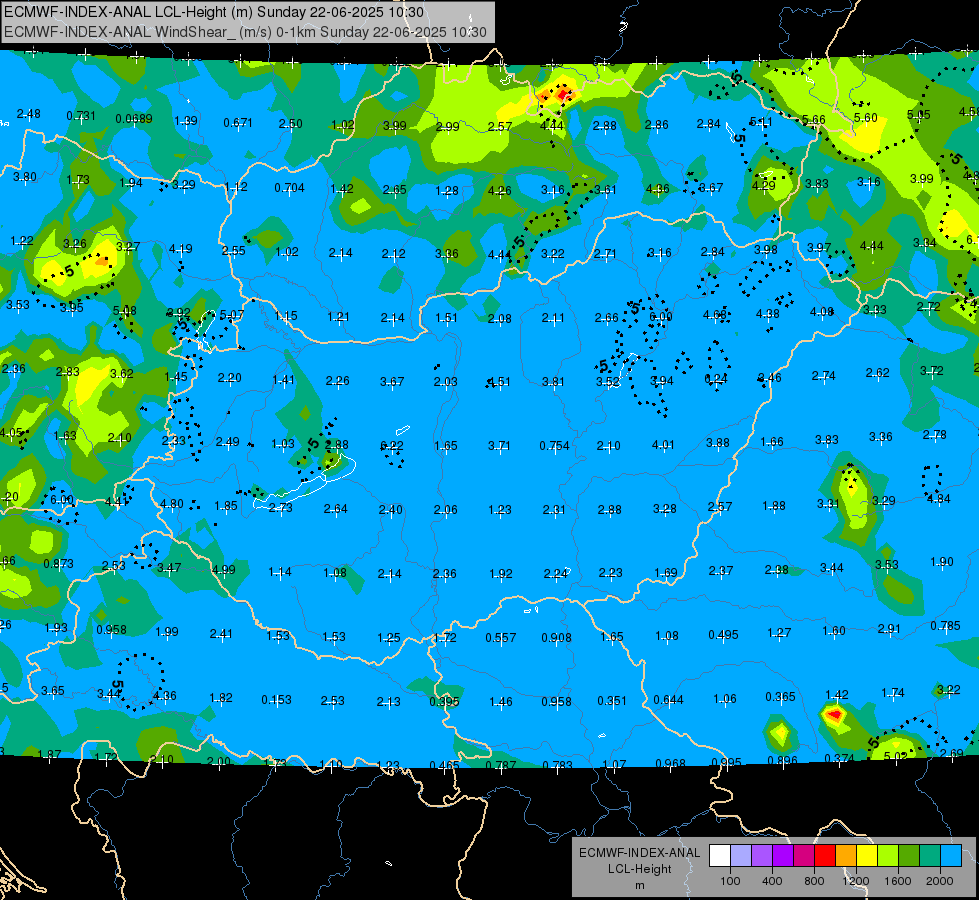979x900 pixels.
Task: Click the wind shear value 0.731
Action: click(81, 116)
